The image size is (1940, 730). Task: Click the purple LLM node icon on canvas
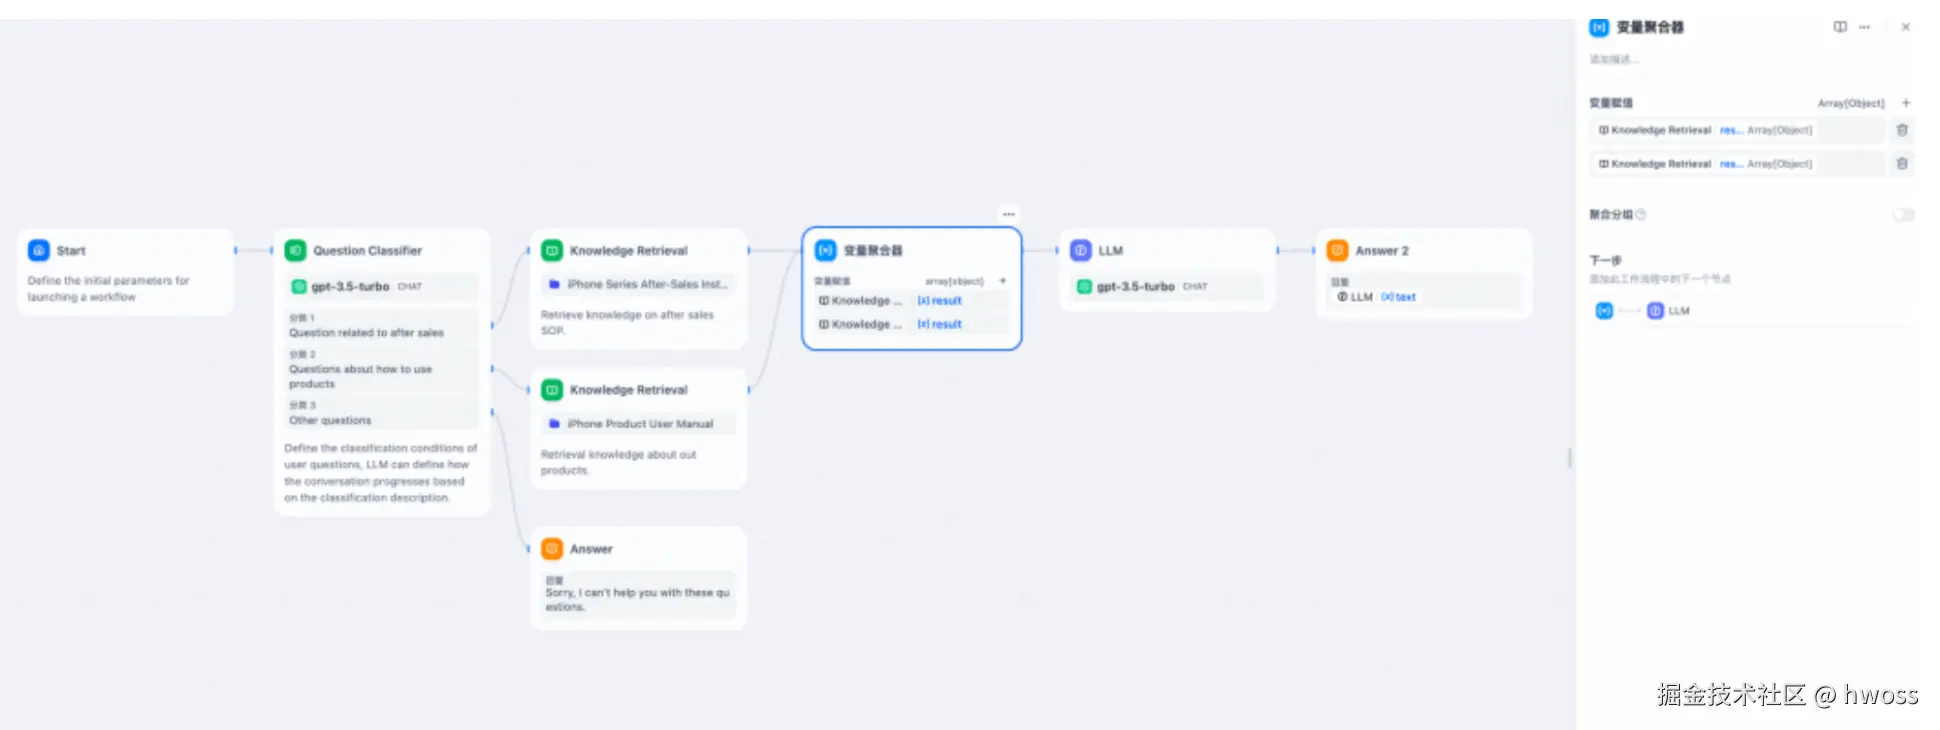[x=1080, y=250]
